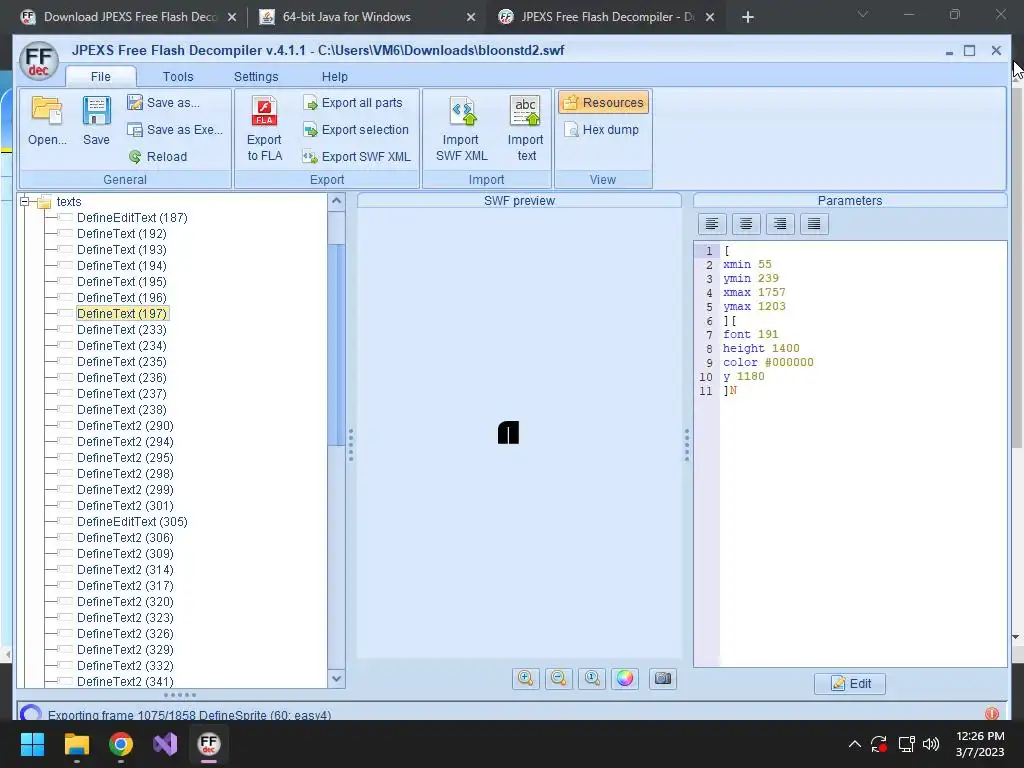Export all parts of the SWF

click(x=353, y=103)
